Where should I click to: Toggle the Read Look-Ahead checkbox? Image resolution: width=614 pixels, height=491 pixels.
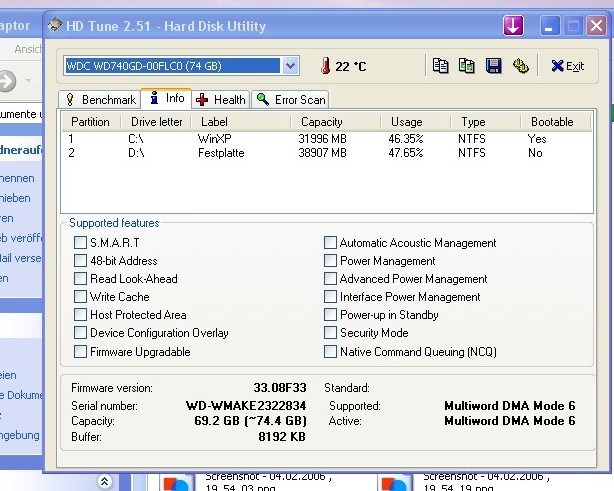click(80, 278)
